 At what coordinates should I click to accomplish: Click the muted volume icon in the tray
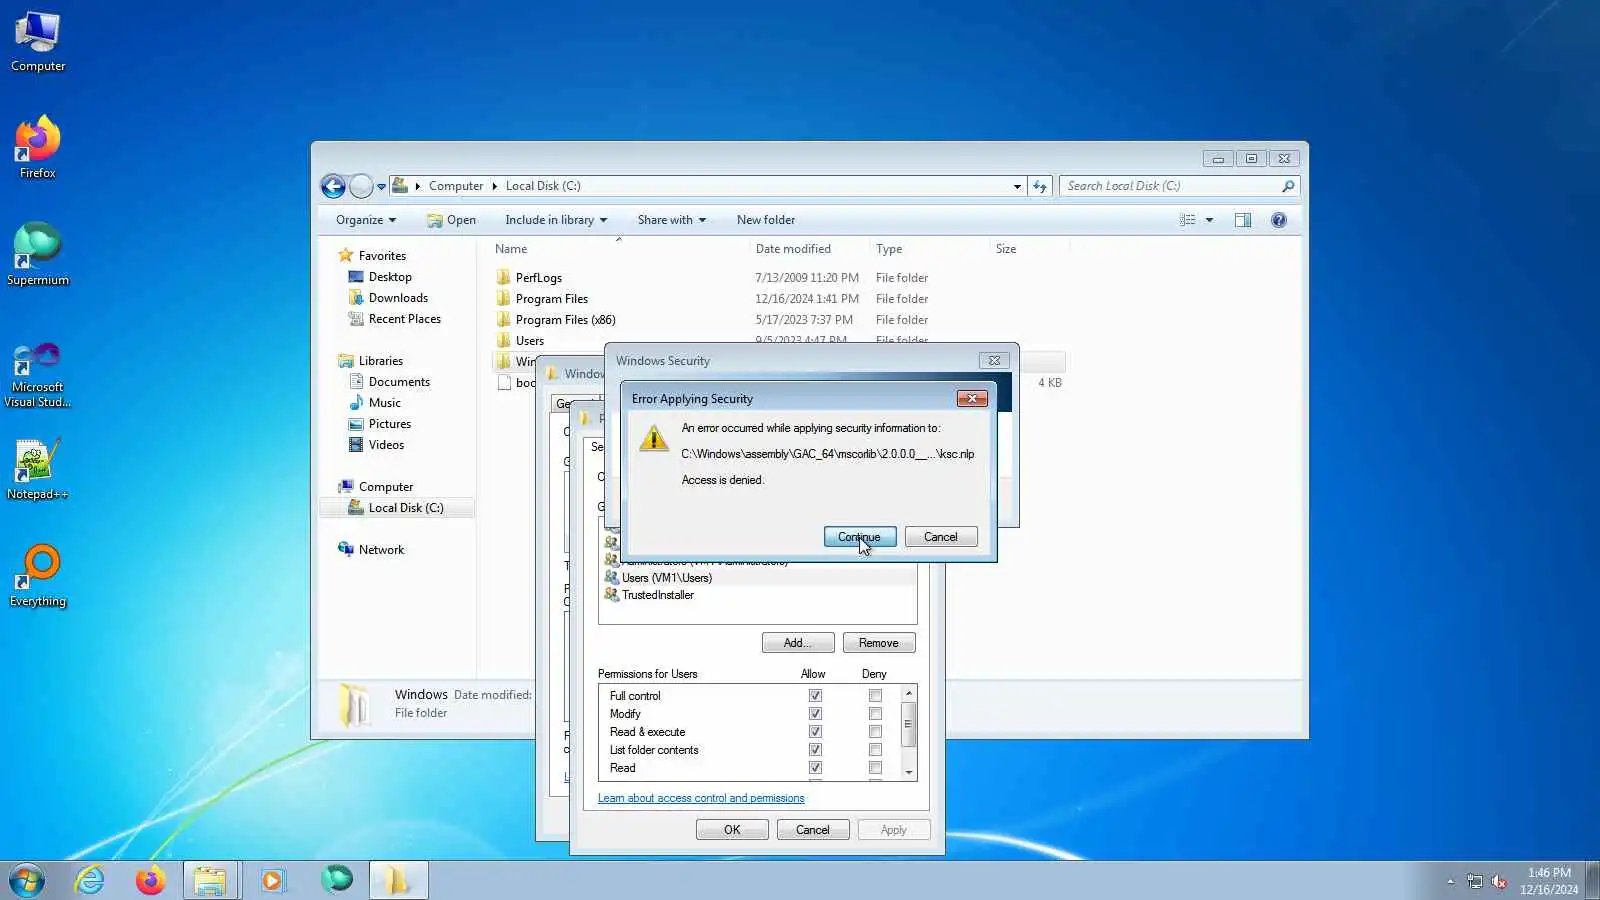(1498, 881)
